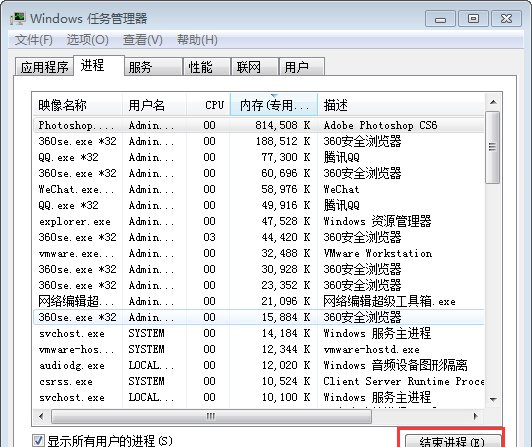Viewport: 532px width, 447px height.
Task: Click vertical scrollbar down arrow
Action: 493,399
